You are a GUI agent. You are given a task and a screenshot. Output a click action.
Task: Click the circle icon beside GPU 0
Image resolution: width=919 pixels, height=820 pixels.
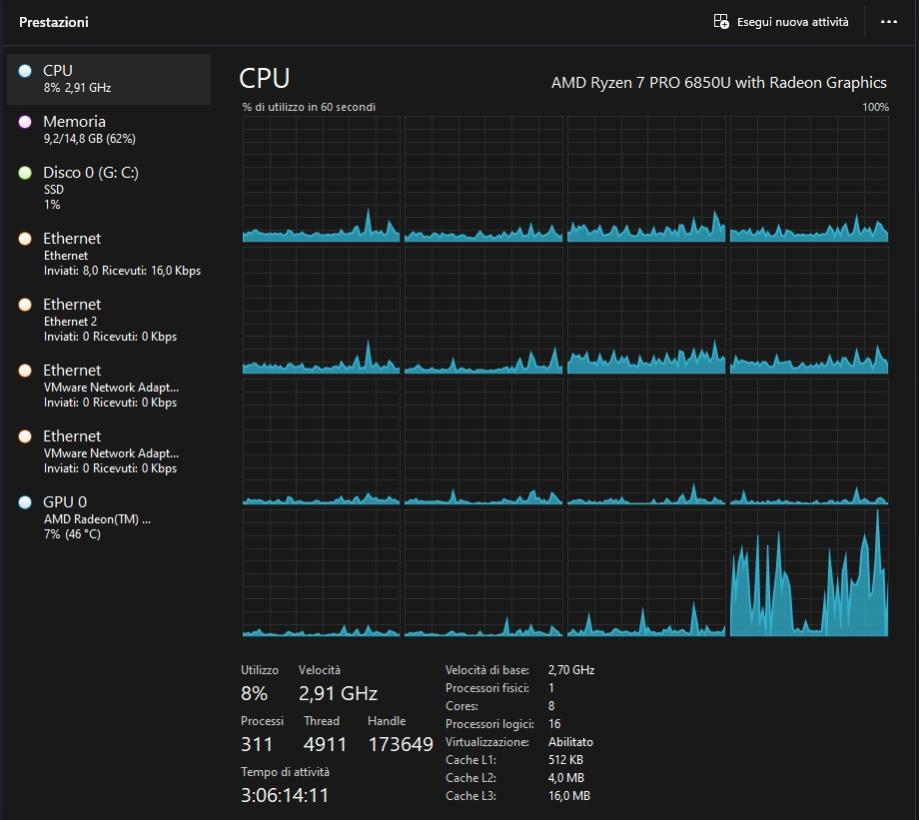click(25, 502)
